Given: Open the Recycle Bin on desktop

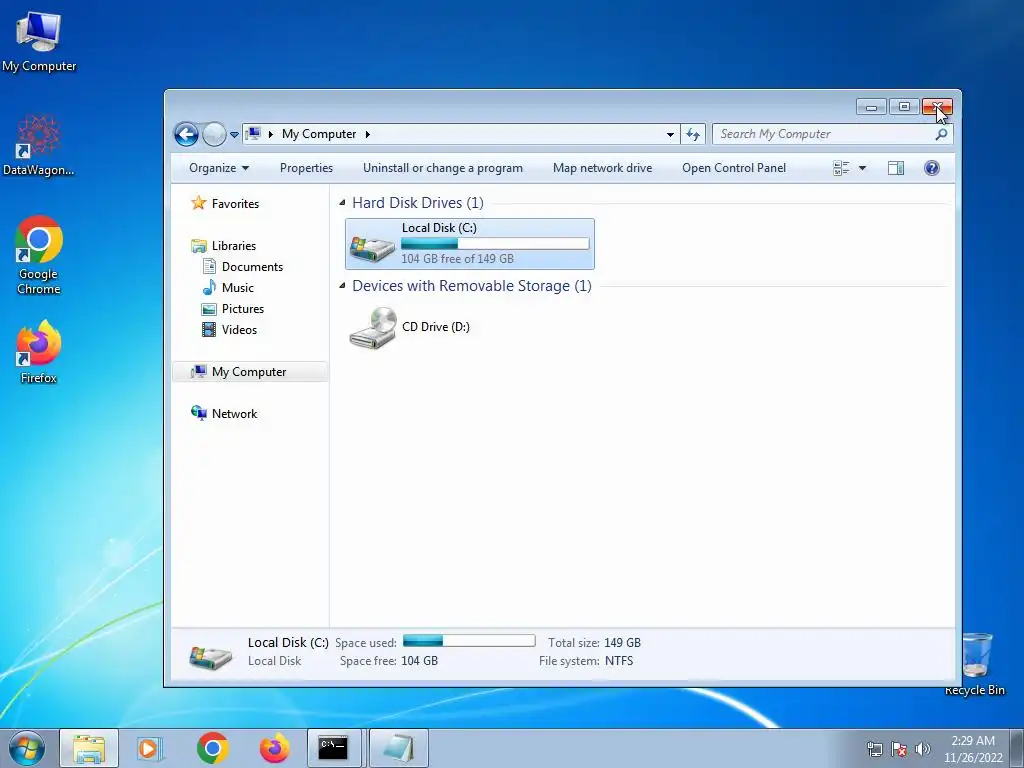Looking at the screenshot, I should 975,664.
